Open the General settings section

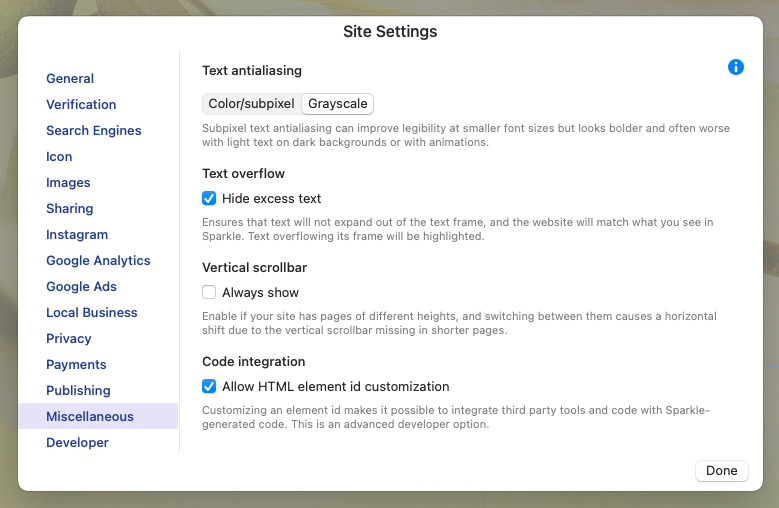[70, 79]
